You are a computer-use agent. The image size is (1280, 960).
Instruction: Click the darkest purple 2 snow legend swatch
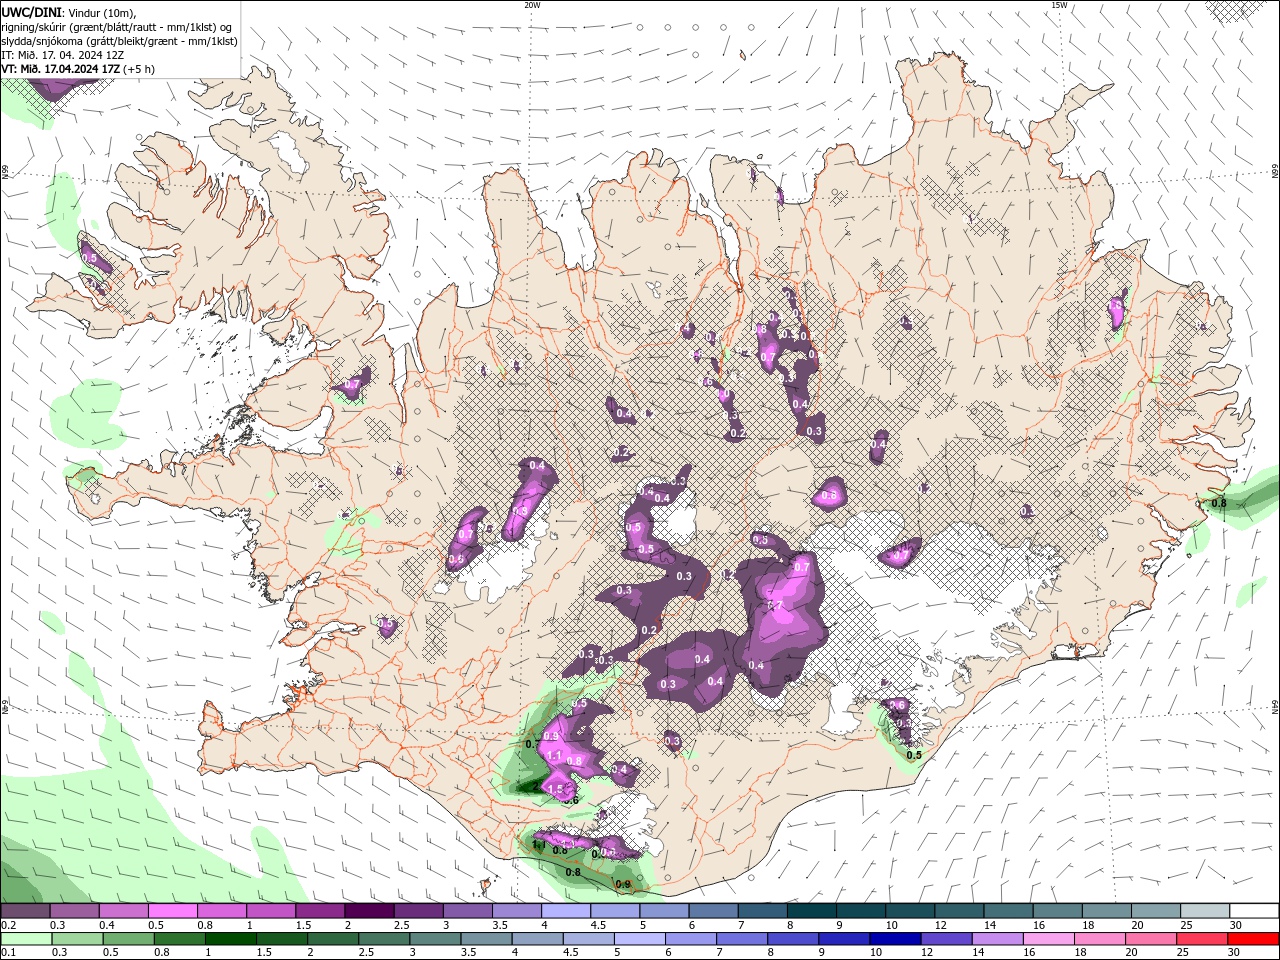[x=369, y=911]
